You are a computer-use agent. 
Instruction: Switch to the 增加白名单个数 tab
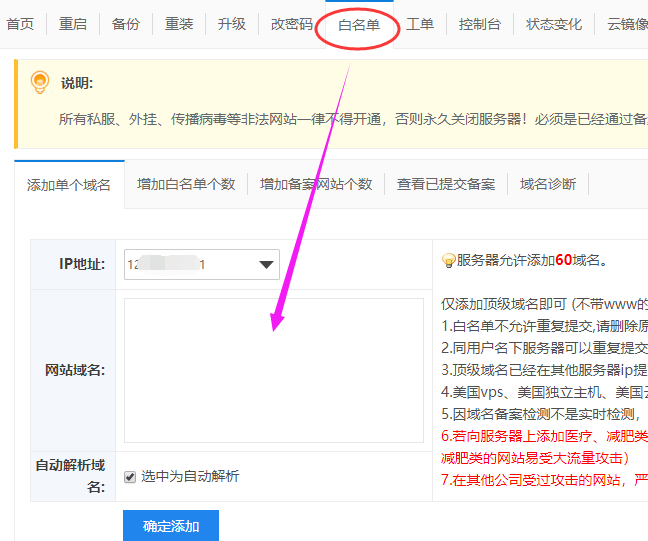[x=186, y=184]
